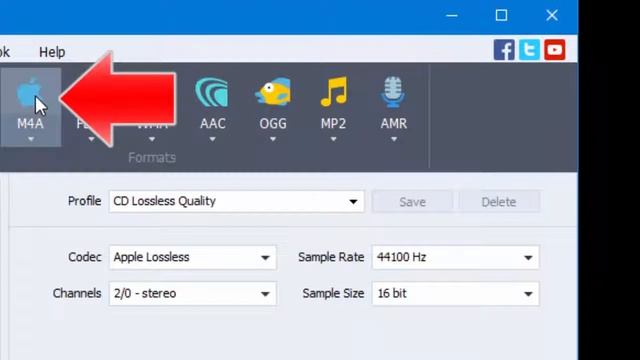Open the Profile dropdown CD Lossless Quality

coord(236,201)
